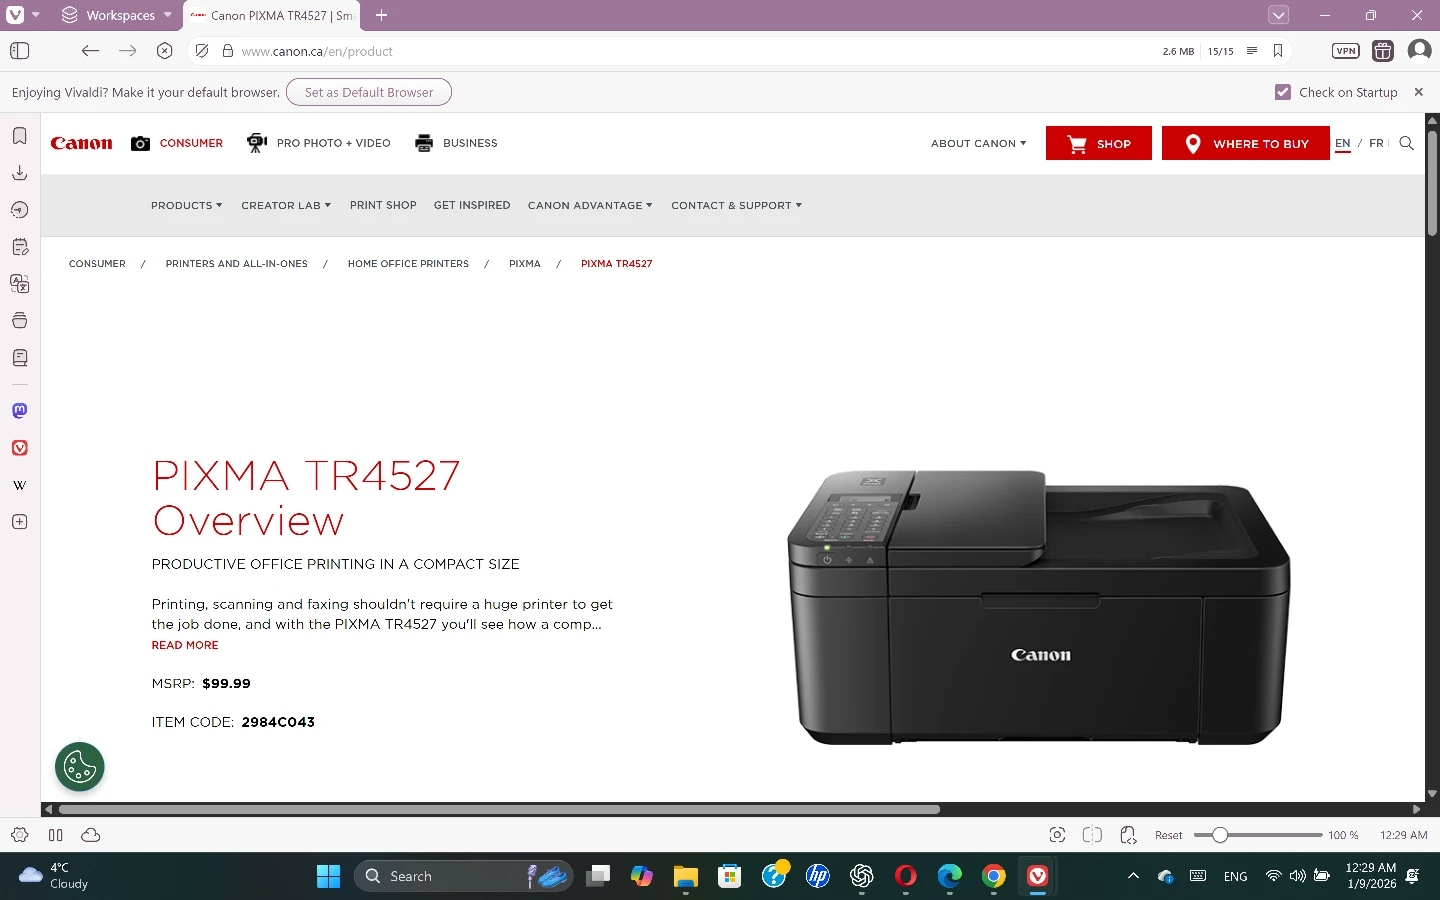This screenshot has height=900, width=1440.
Task: Capture page with the camera icon
Action: click(x=1057, y=835)
